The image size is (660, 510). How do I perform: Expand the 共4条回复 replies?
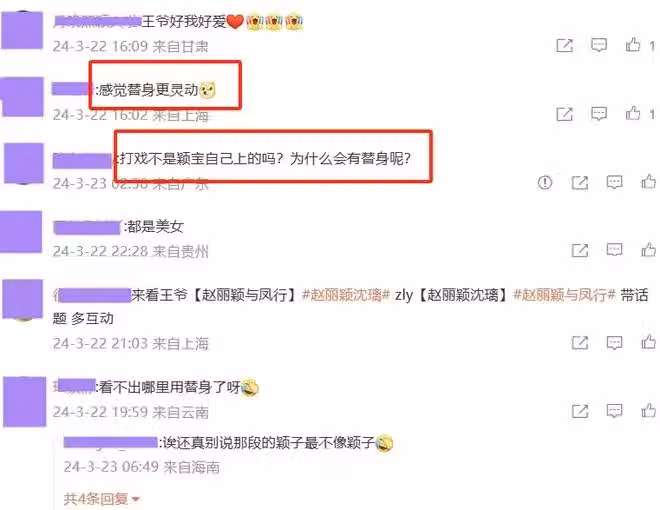101,499
